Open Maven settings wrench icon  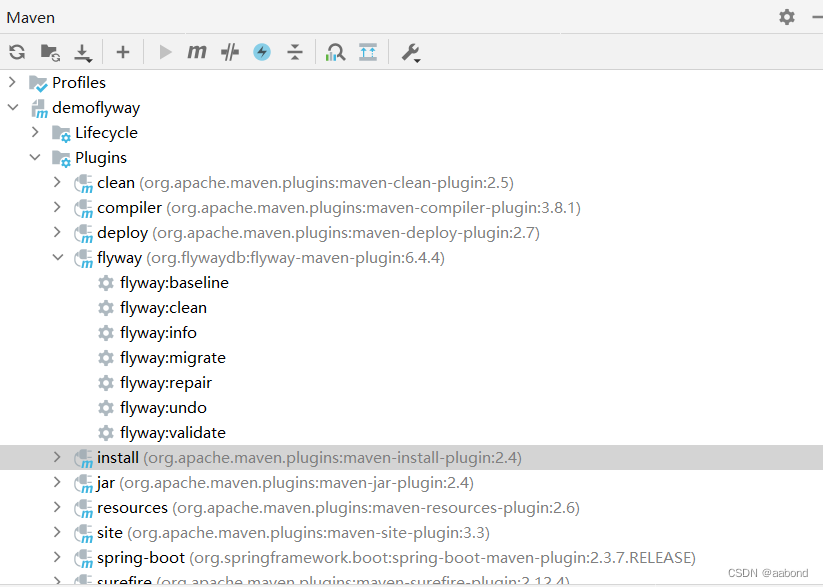(410, 53)
